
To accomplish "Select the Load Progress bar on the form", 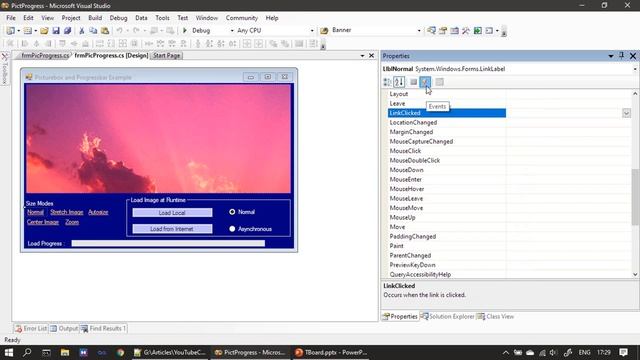I will tap(168, 243).
